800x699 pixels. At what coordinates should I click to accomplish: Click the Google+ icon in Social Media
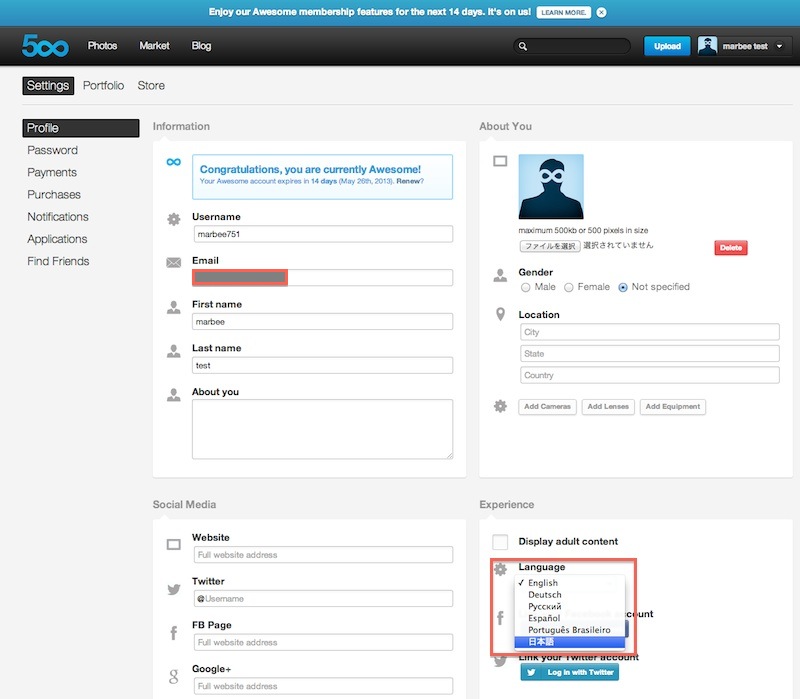pos(173,677)
